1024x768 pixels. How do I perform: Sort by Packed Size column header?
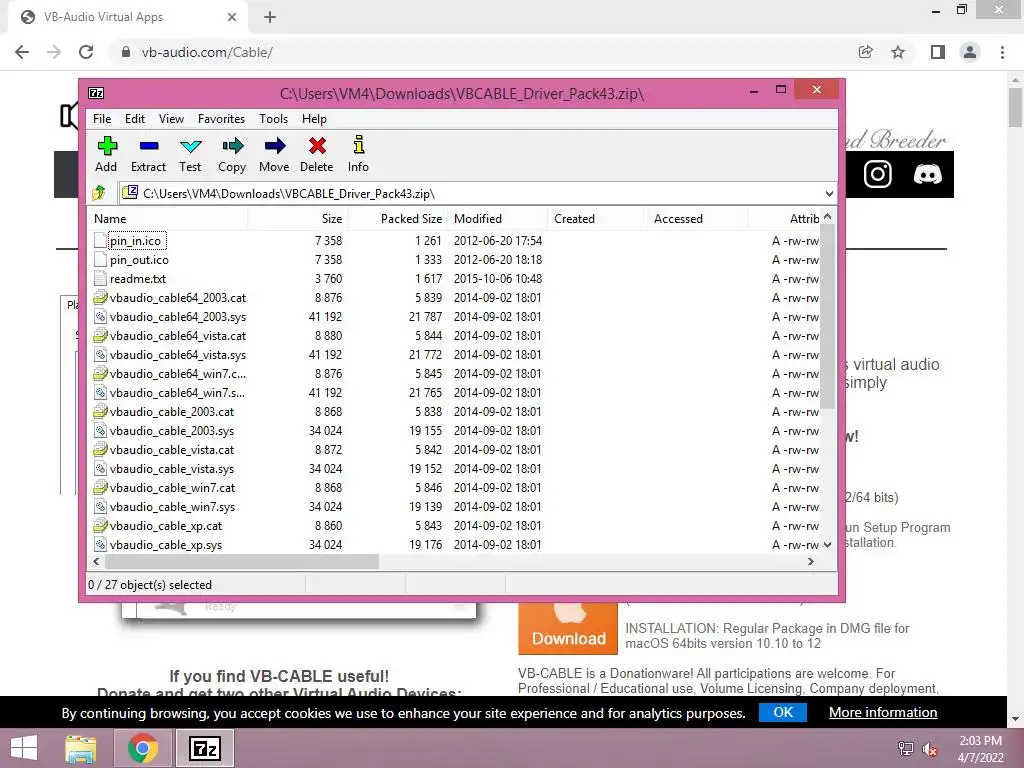[x=397, y=219]
